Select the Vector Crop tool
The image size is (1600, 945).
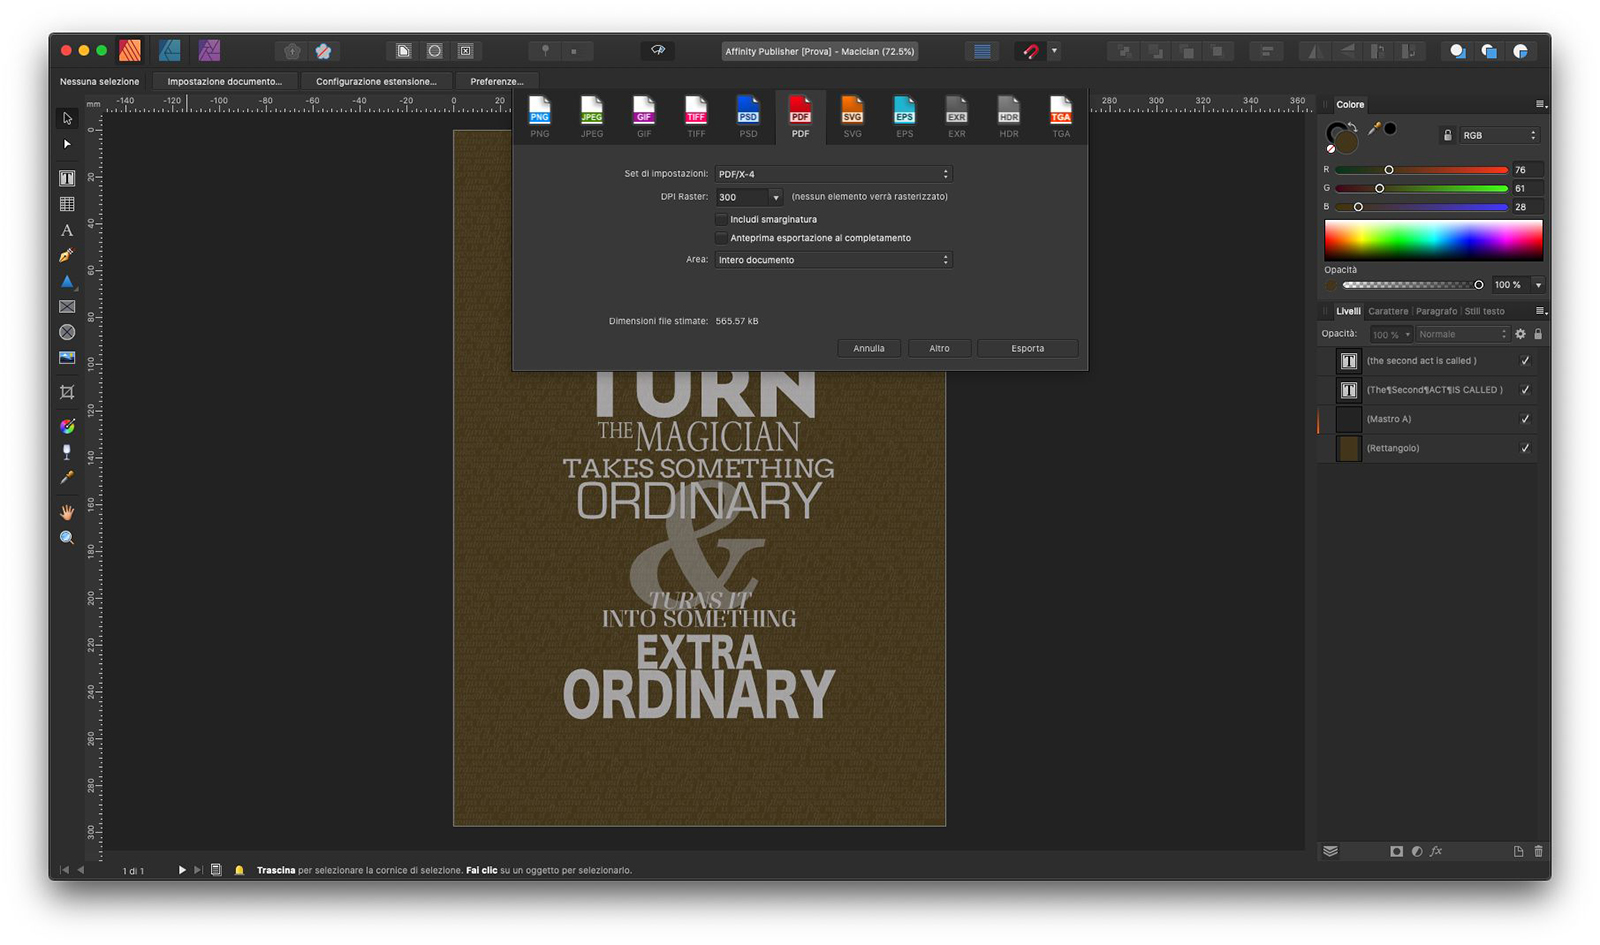(x=67, y=392)
